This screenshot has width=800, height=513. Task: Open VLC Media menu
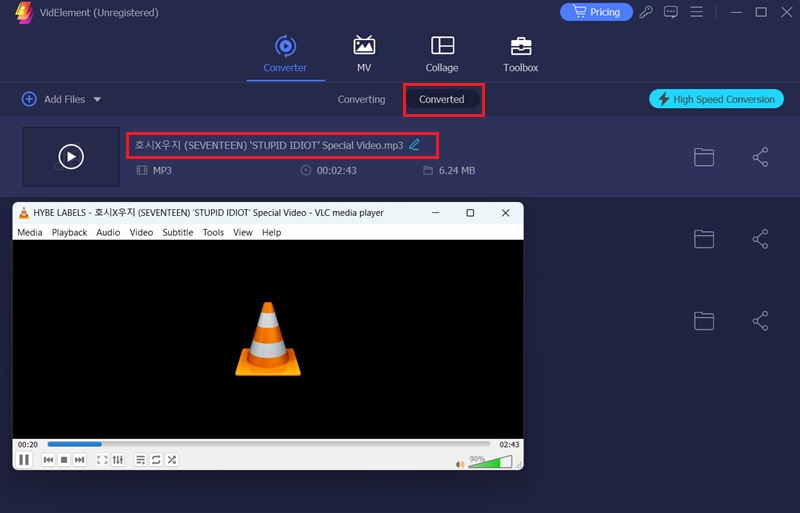pyautogui.click(x=30, y=232)
